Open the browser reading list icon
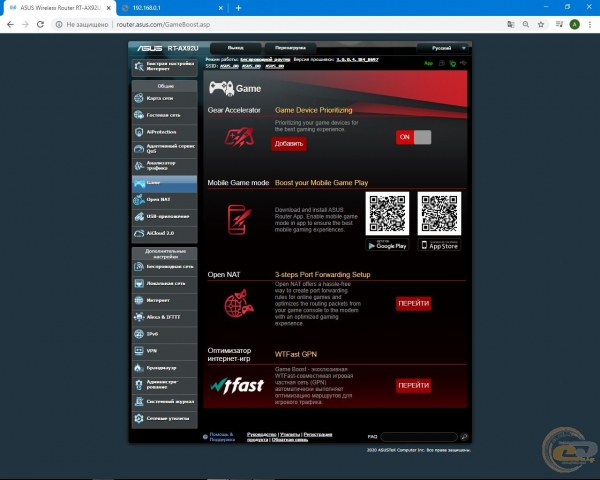The image size is (600, 480). tap(559, 24)
